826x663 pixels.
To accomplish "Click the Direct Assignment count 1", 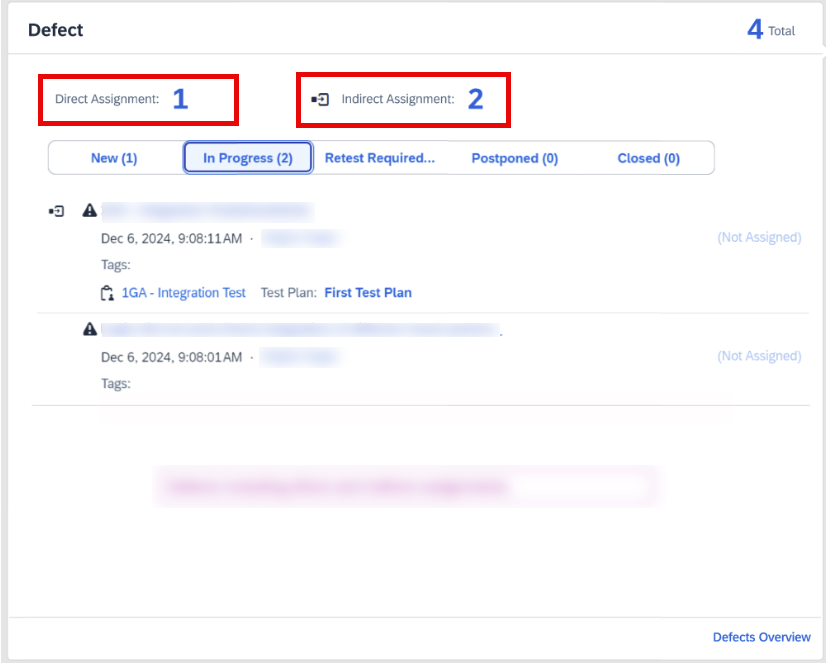I will tap(180, 99).
